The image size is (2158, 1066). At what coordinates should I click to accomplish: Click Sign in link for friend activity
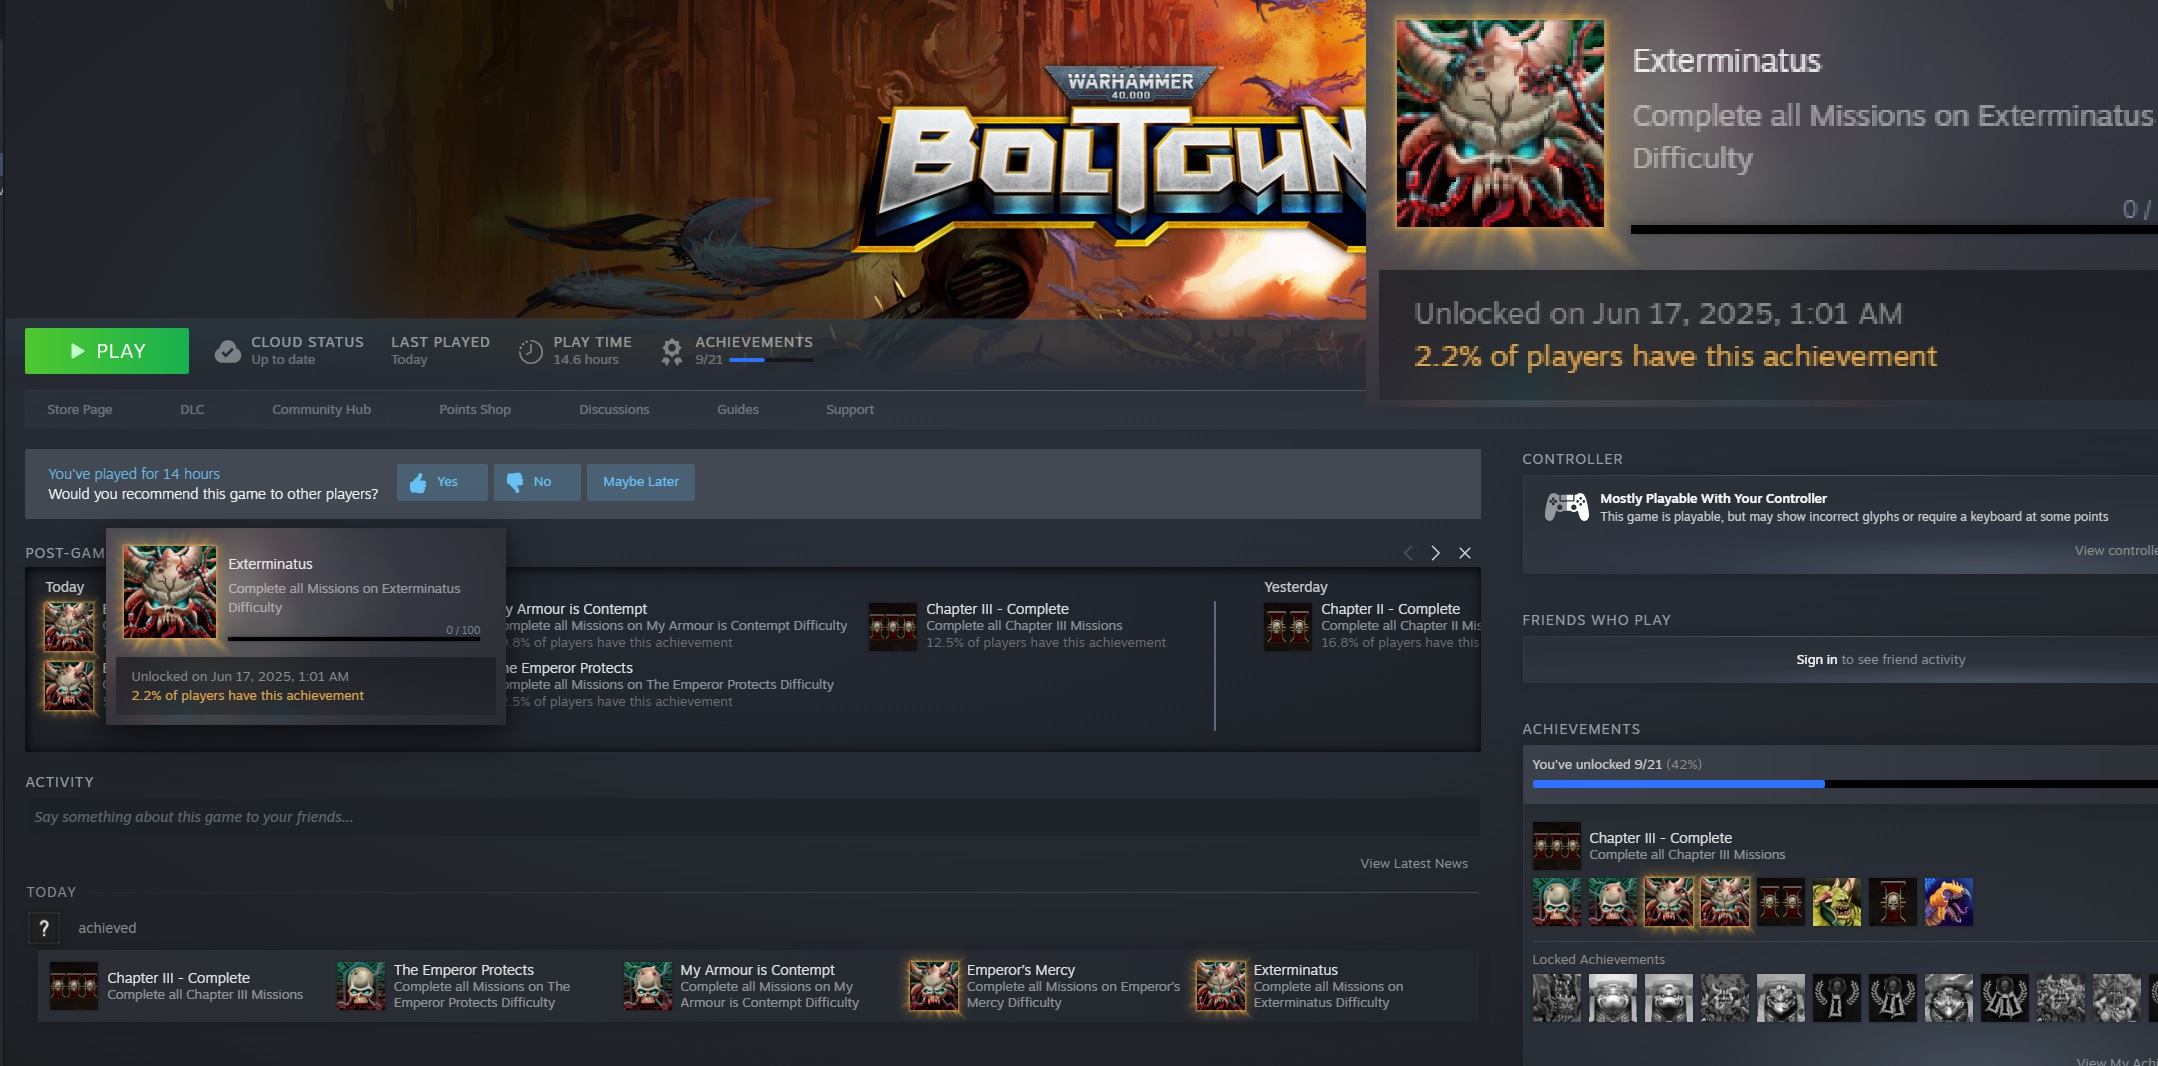click(x=1816, y=660)
